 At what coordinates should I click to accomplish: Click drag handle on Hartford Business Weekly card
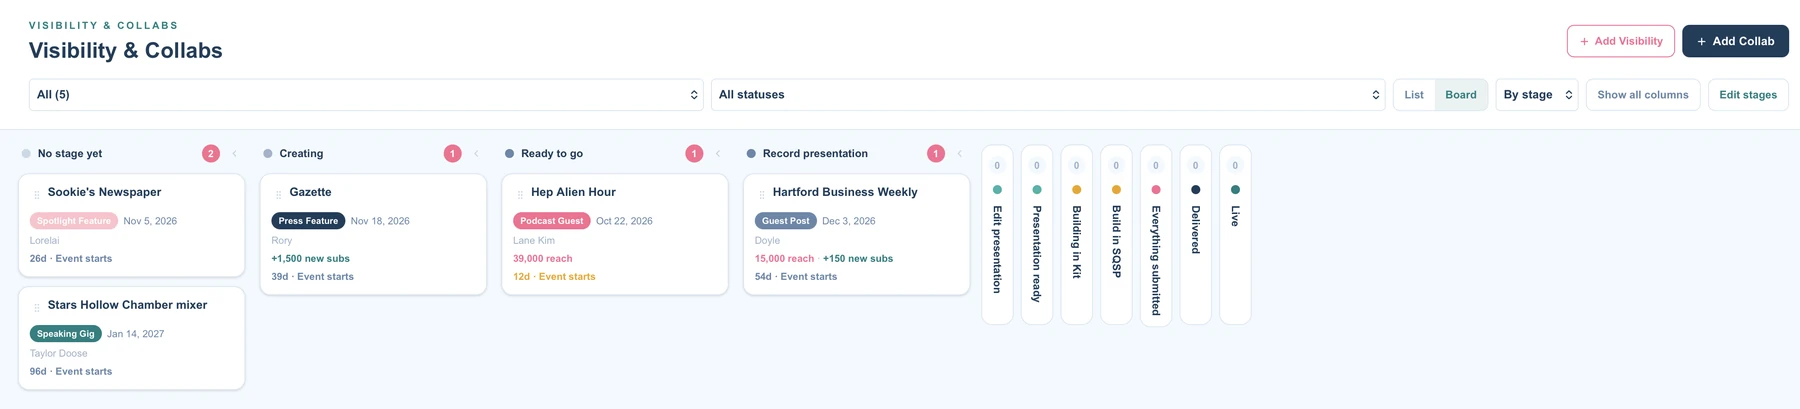pyautogui.click(x=762, y=194)
